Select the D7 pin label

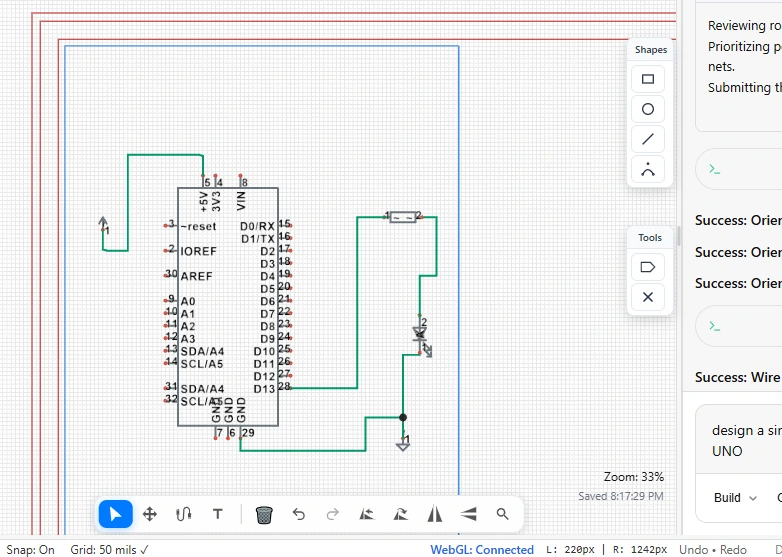click(267, 314)
